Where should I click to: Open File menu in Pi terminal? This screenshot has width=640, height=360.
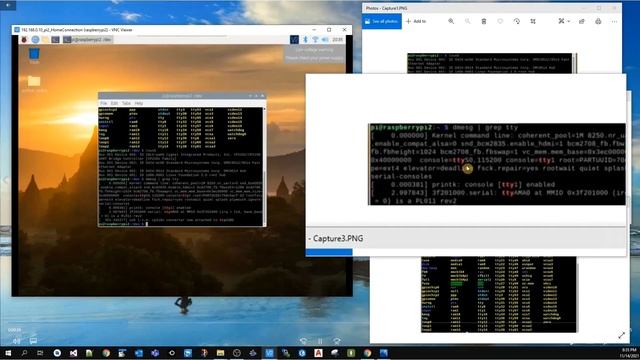pos(104,103)
